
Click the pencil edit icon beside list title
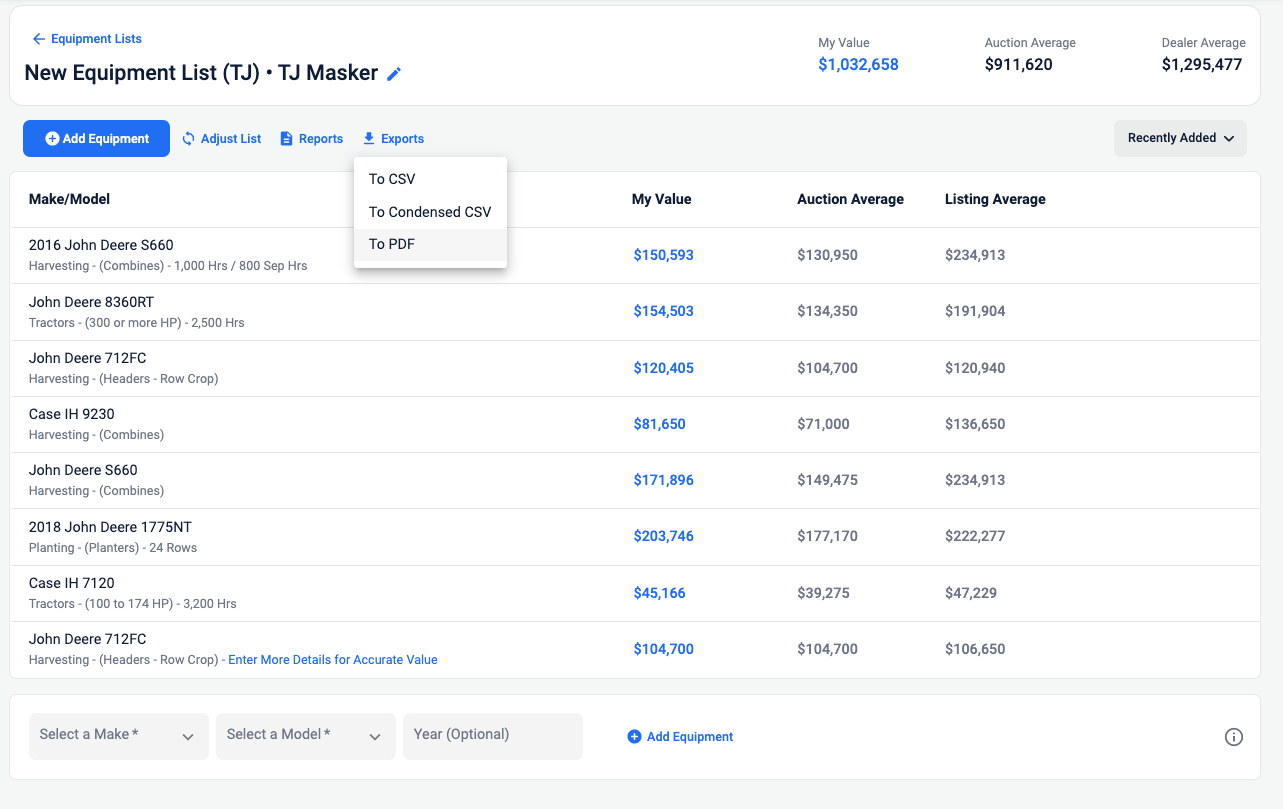(x=394, y=74)
